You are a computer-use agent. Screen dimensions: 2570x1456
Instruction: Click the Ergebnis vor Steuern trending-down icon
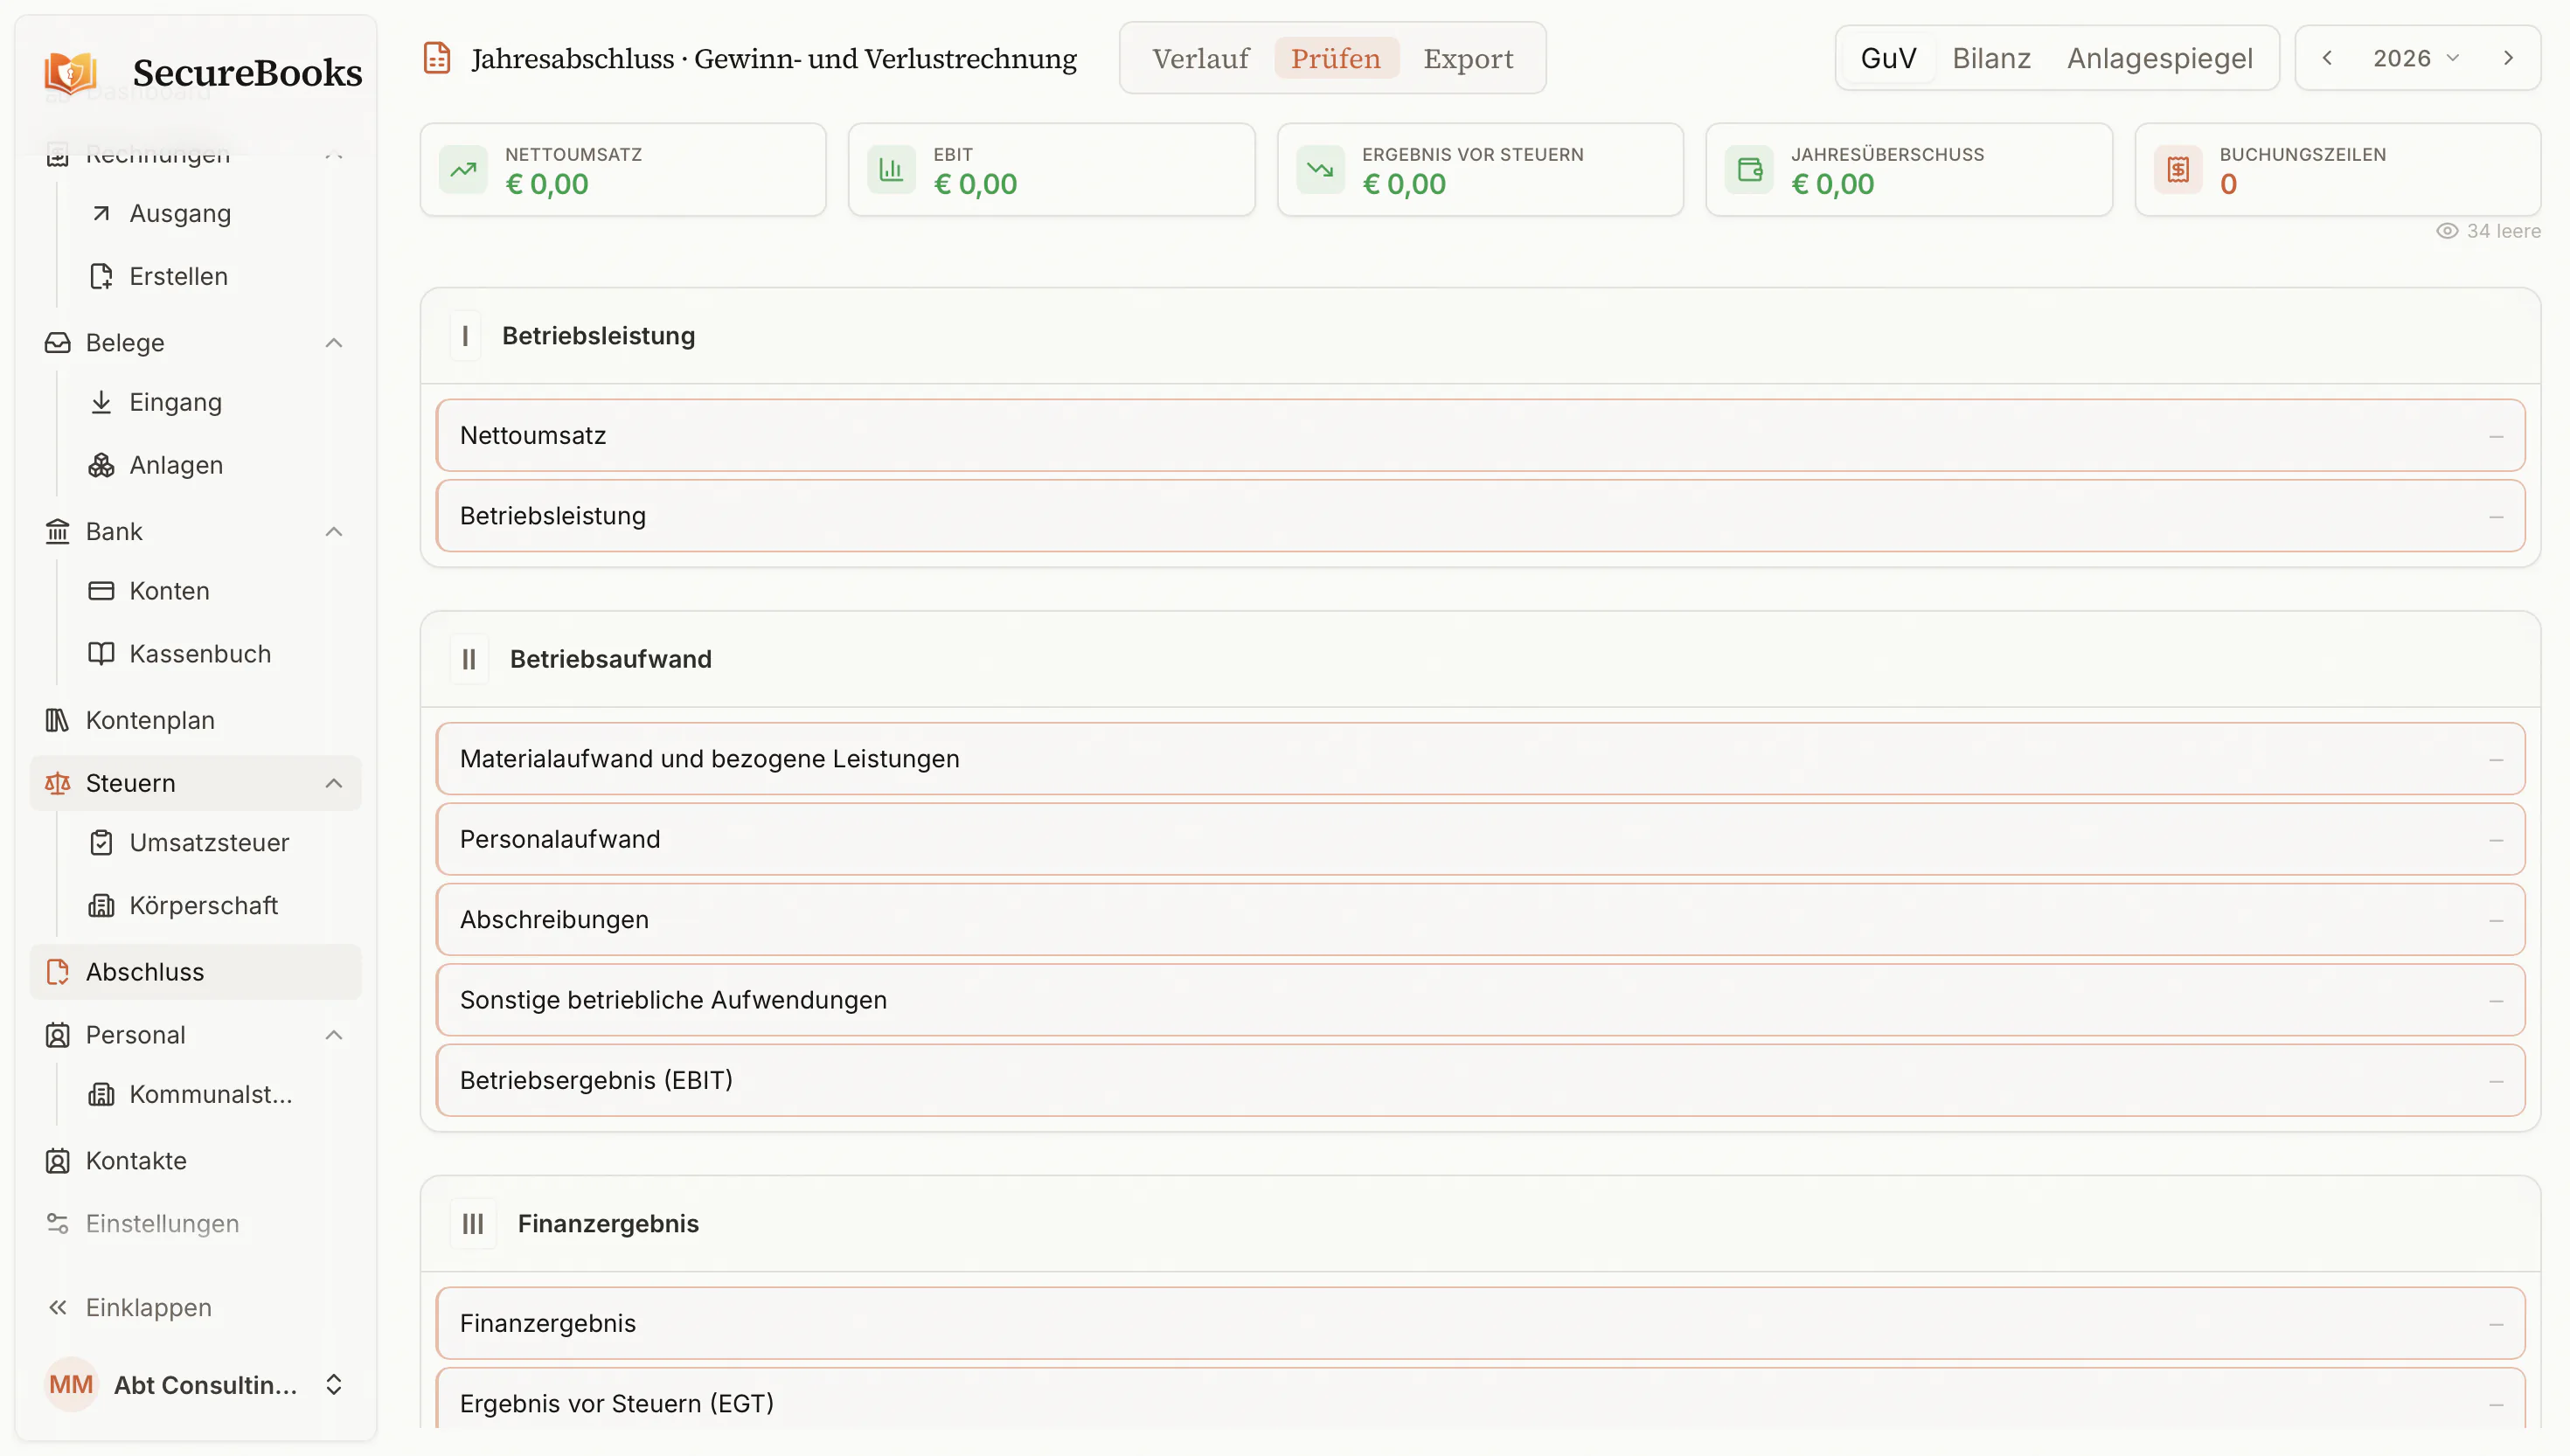coord(1320,170)
